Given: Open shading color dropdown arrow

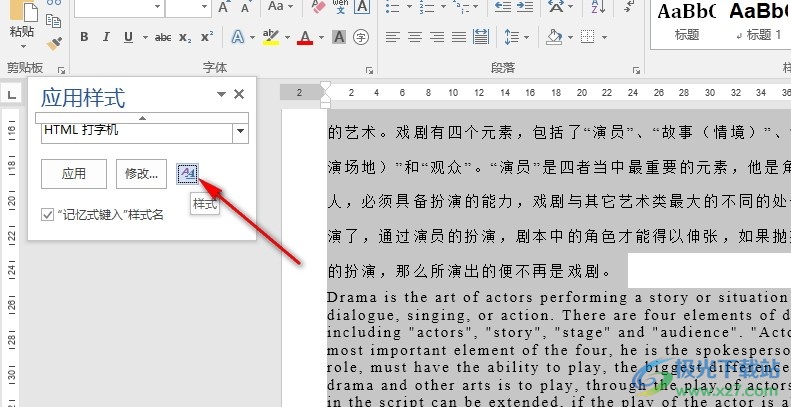Looking at the screenshot, I should click(x=570, y=37).
